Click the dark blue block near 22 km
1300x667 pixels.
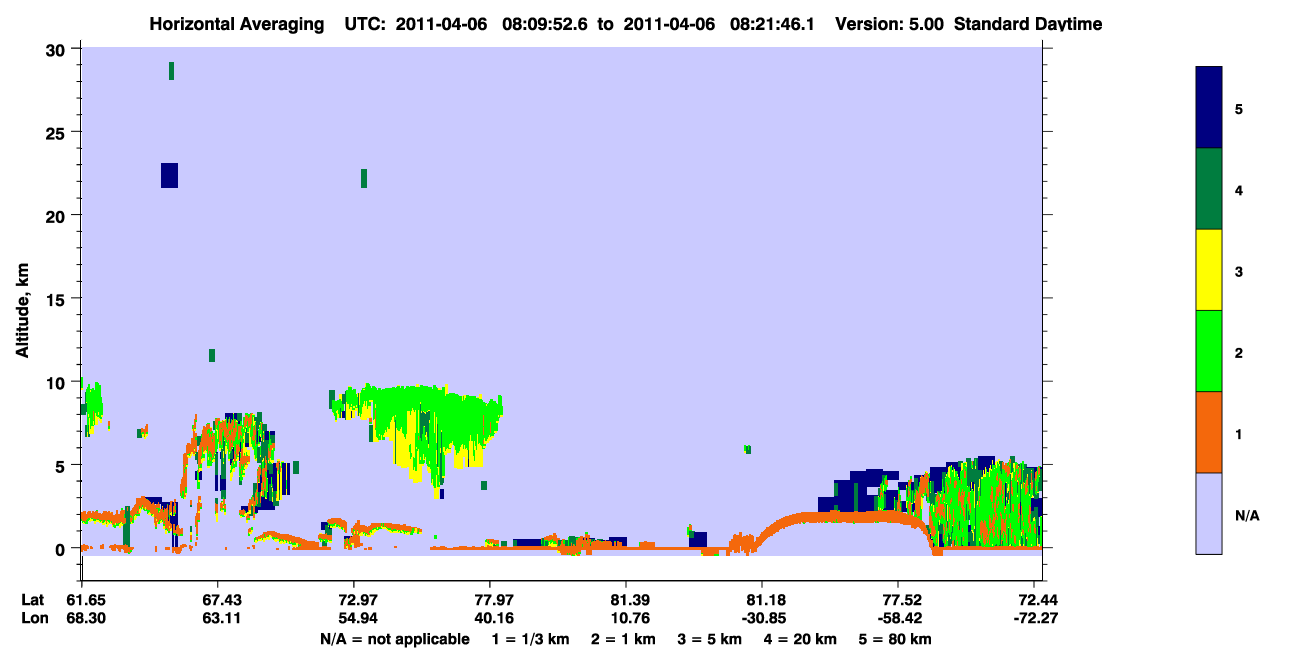click(169, 175)
